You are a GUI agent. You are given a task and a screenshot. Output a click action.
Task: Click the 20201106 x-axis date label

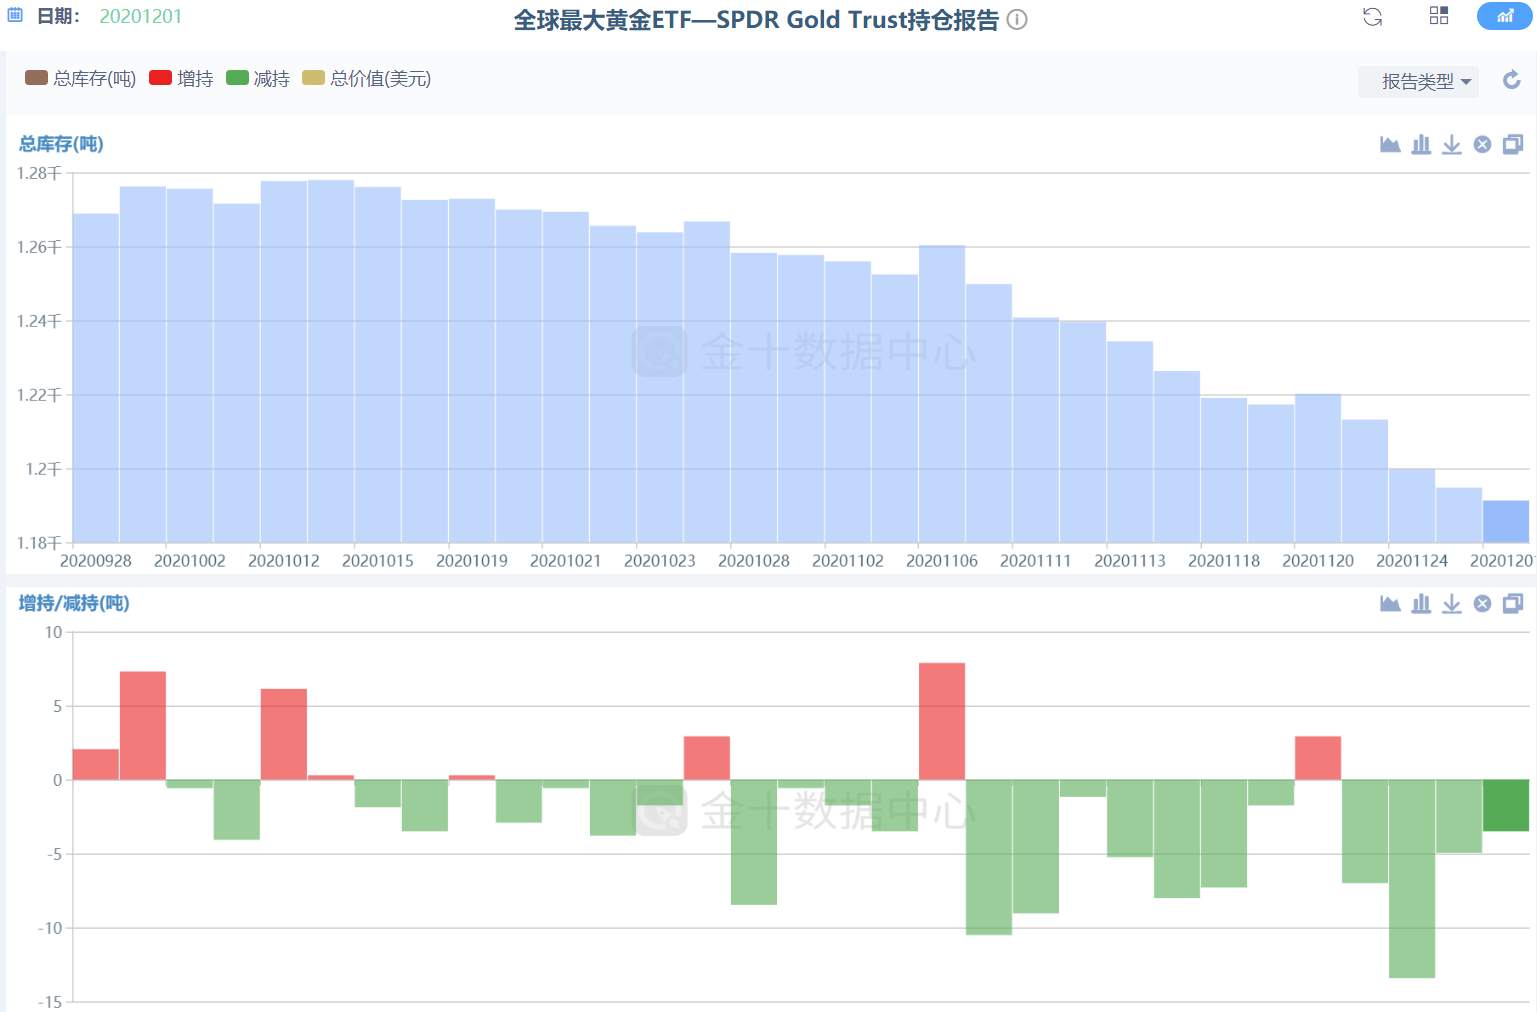coord(942,561)
